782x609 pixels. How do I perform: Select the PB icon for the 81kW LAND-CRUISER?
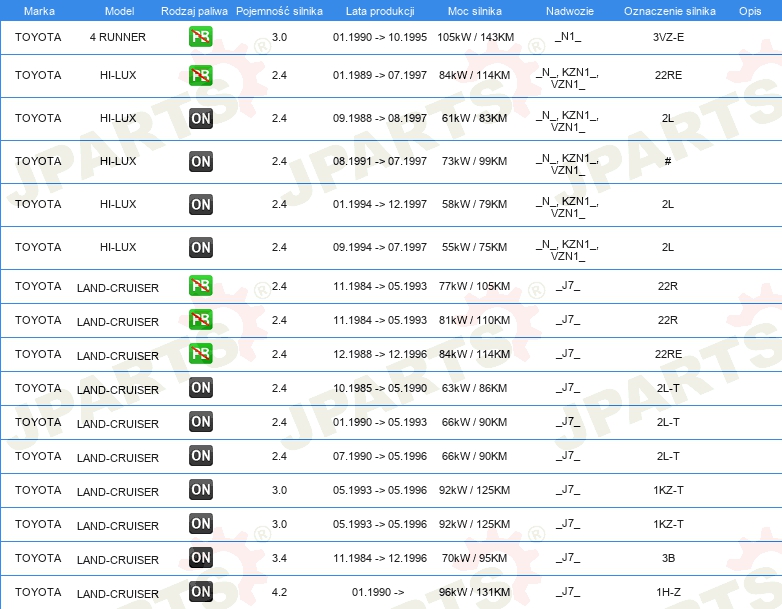point(200,320)
